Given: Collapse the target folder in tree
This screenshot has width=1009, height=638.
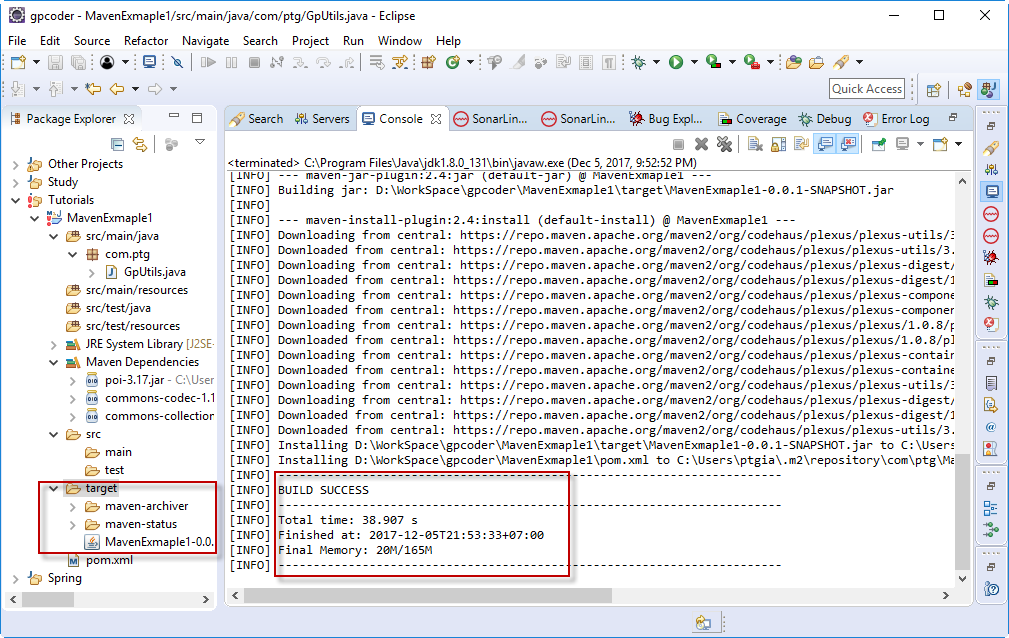Looking at the screenshot, I should [x=53, y=488].
